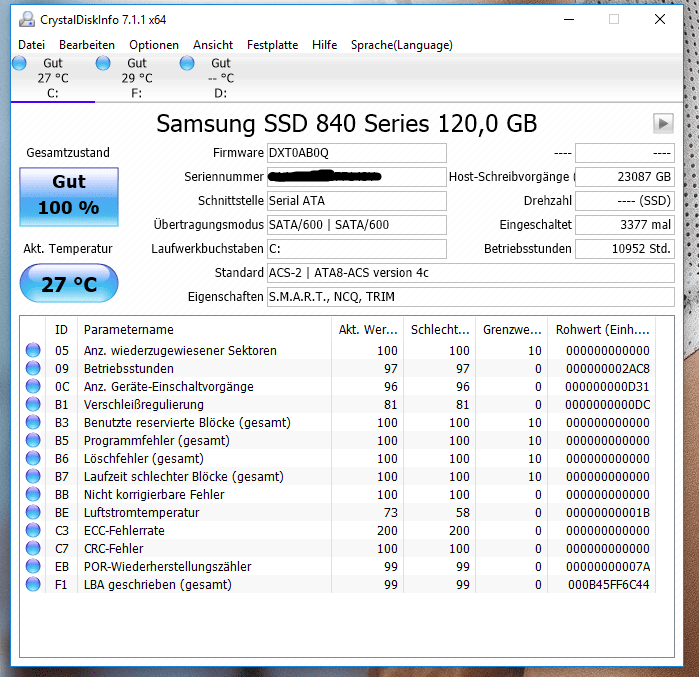The height and width of the screenshot is (677, 699).
Task: Select row Anz. wiederzugewiesener Sektoren
Action: coord(337,350)
